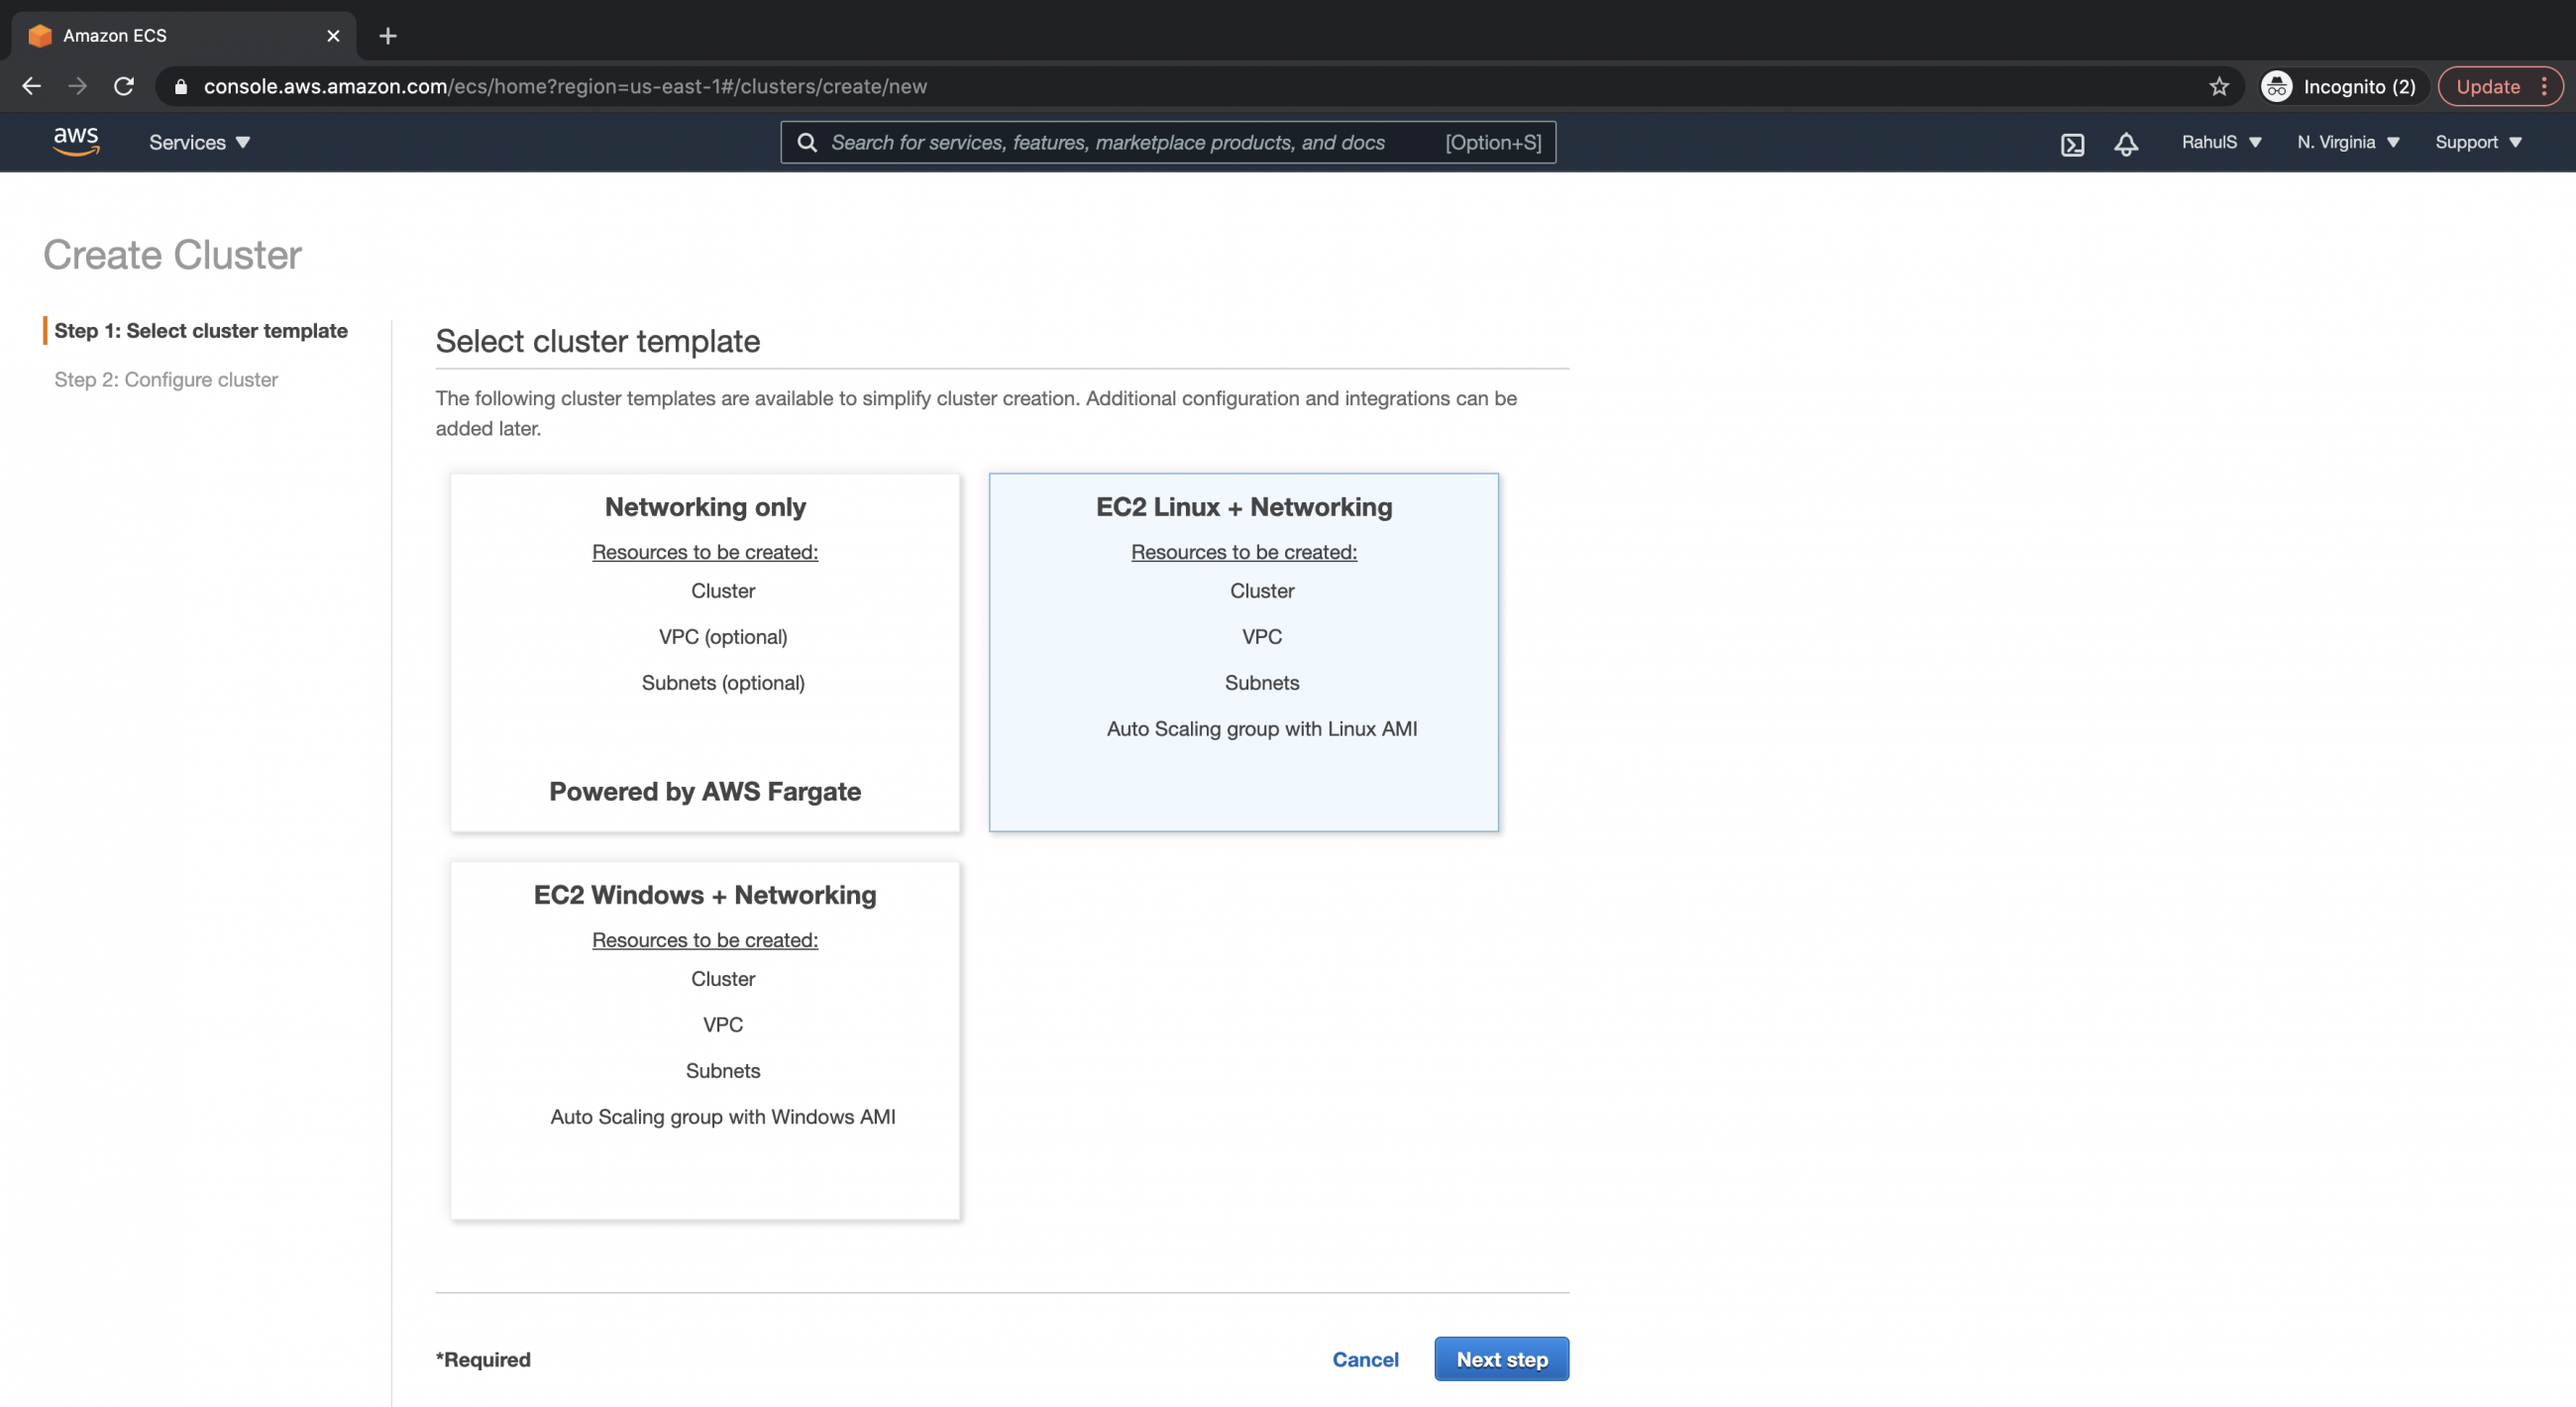Viewport: 2576px width, 1407px height.
Task: Select the EC2 Windows + Networking template
Action: click(x=705, y=1040)
